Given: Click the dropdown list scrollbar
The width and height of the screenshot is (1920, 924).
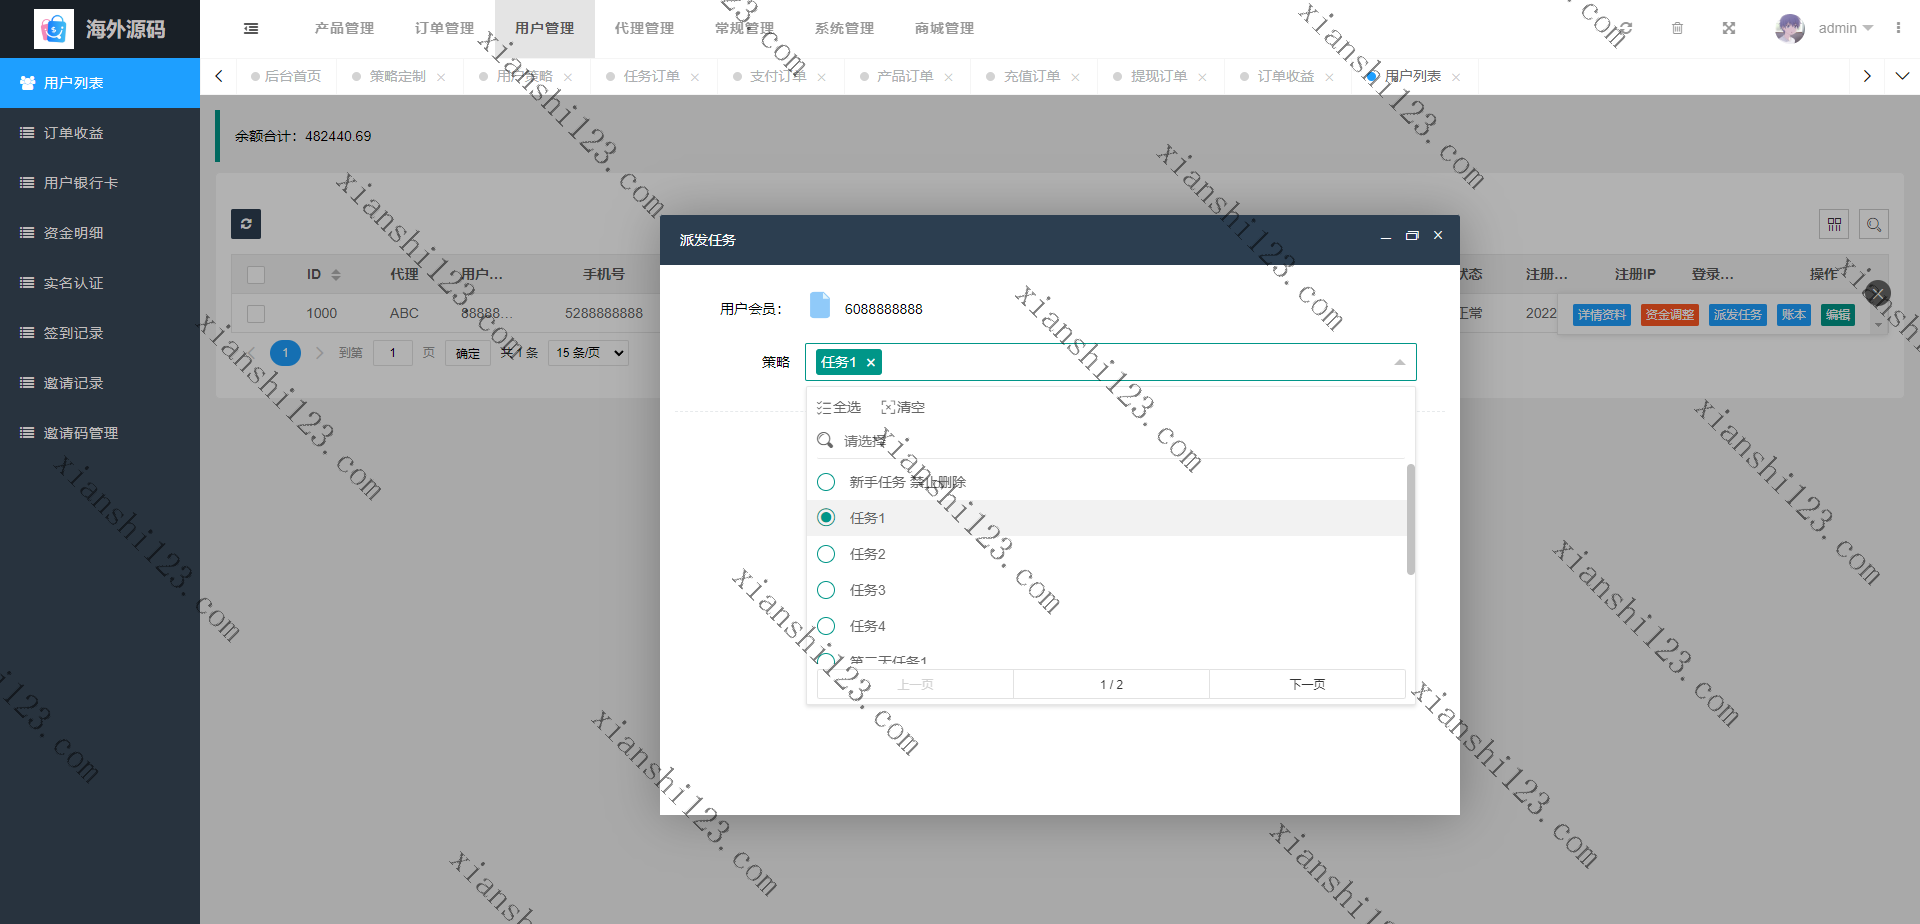Looking at the screenshot, I should click(1411, 519).
